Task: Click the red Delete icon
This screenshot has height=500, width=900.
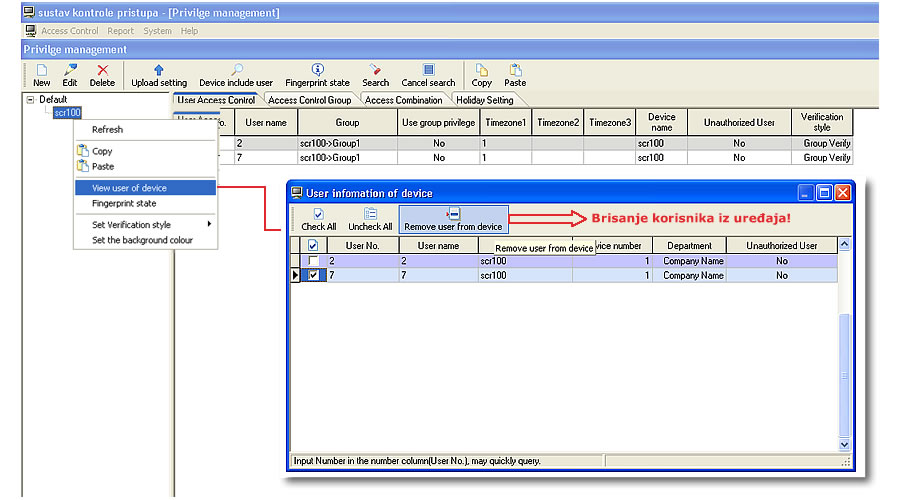Action: tap(102, 70)
